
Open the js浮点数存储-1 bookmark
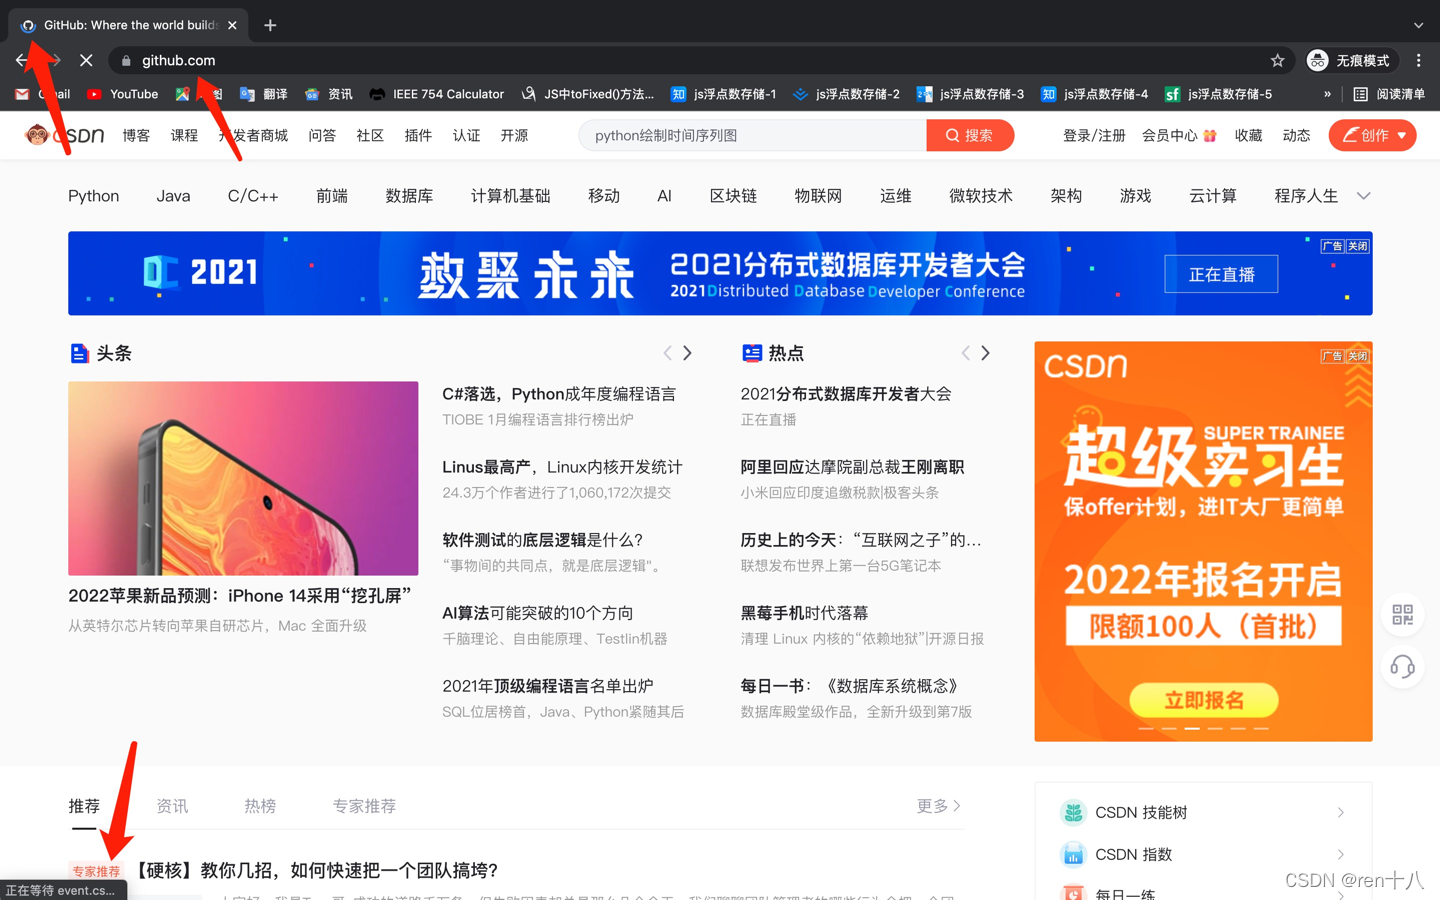click(x=723, y=94)
